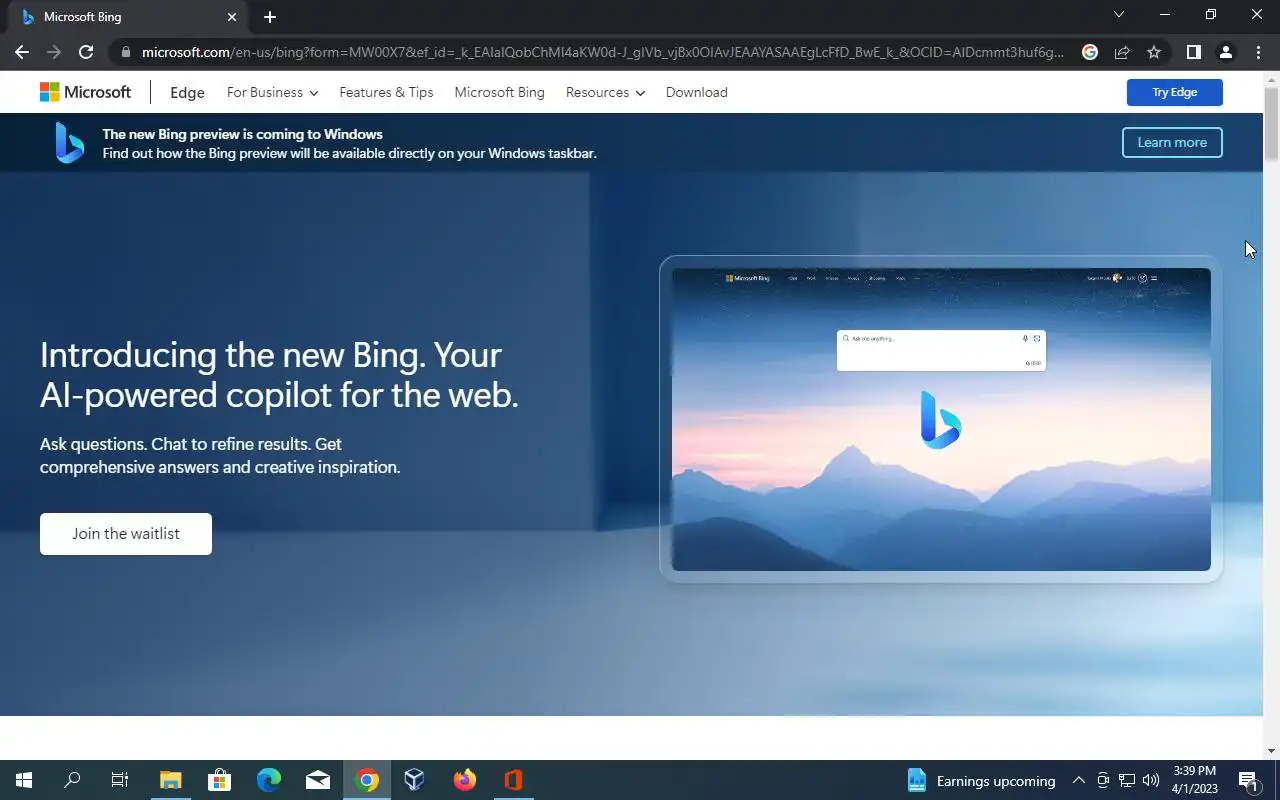The image size is (1280, 800).
Task: Go back using the browser back arrow
Action: [x=22, y=52]
